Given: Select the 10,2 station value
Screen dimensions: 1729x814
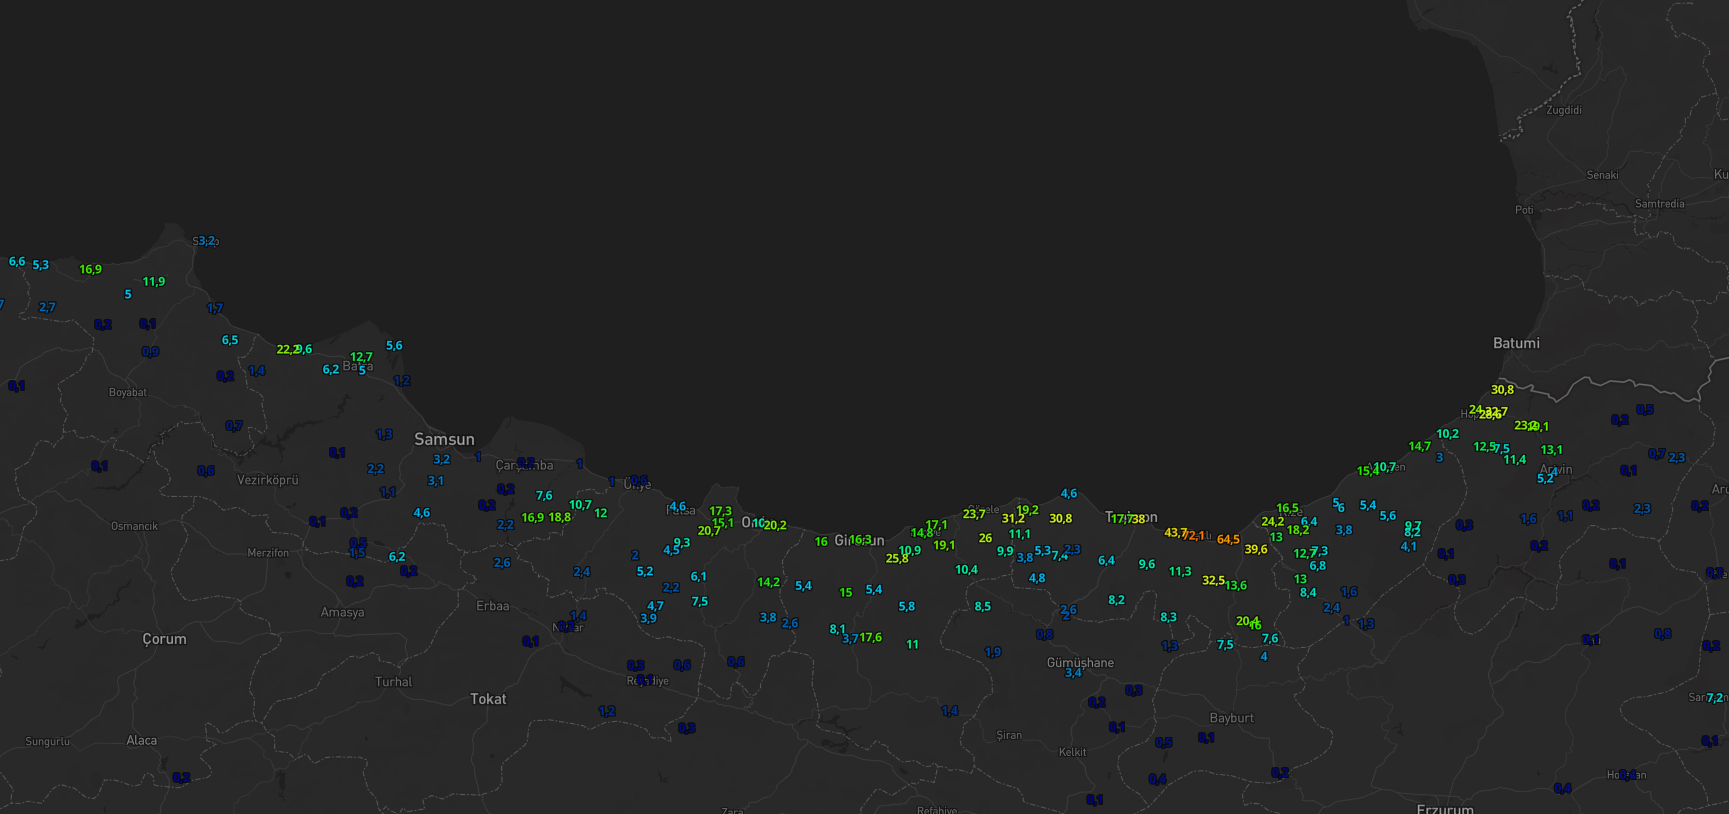Looking at the screenshot, I should pos(1447,434).
